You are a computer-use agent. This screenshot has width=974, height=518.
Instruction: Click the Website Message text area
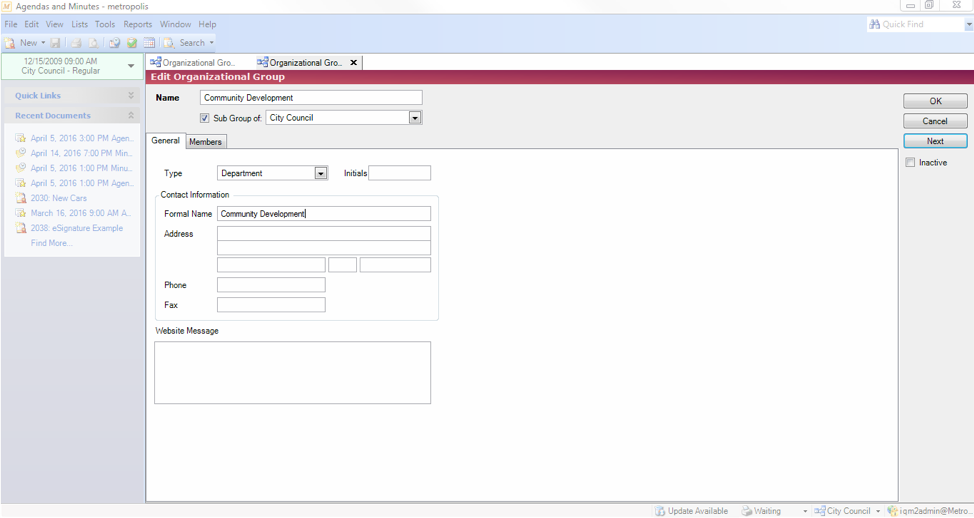(293, 373)
